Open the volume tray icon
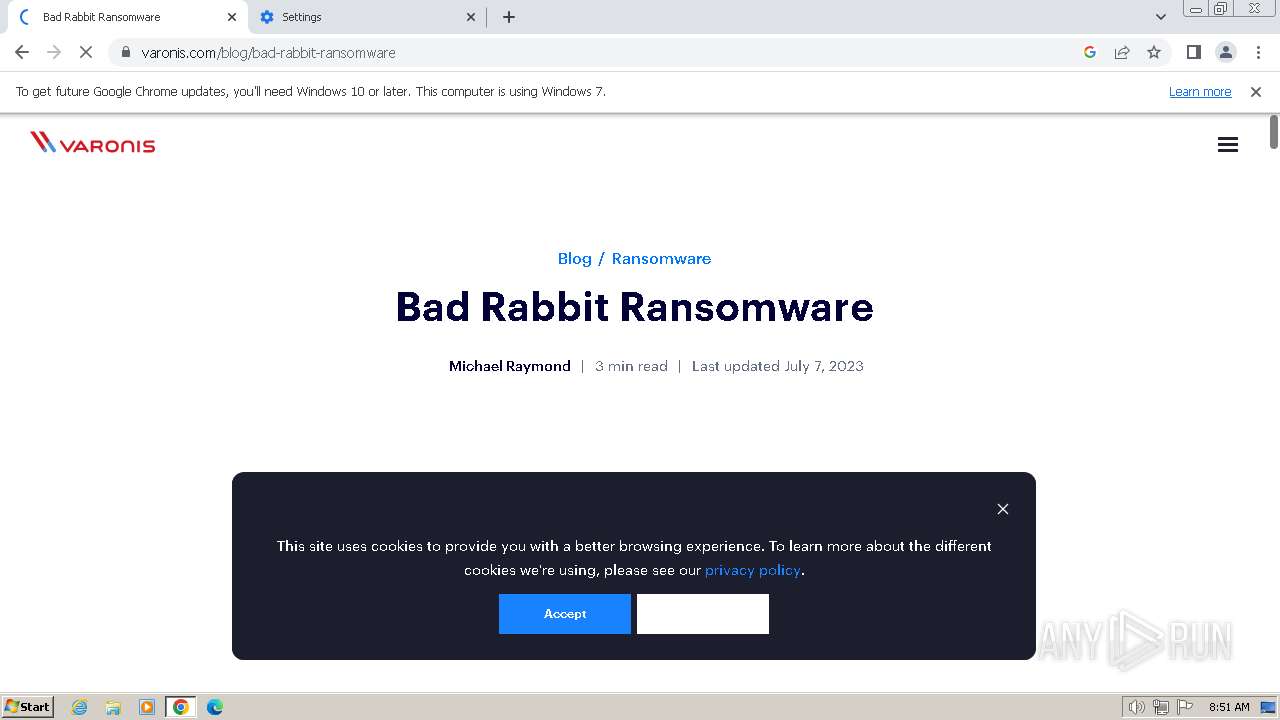Image resolution: width=1280 pixels, height=720 pixels. [1137, 707]
